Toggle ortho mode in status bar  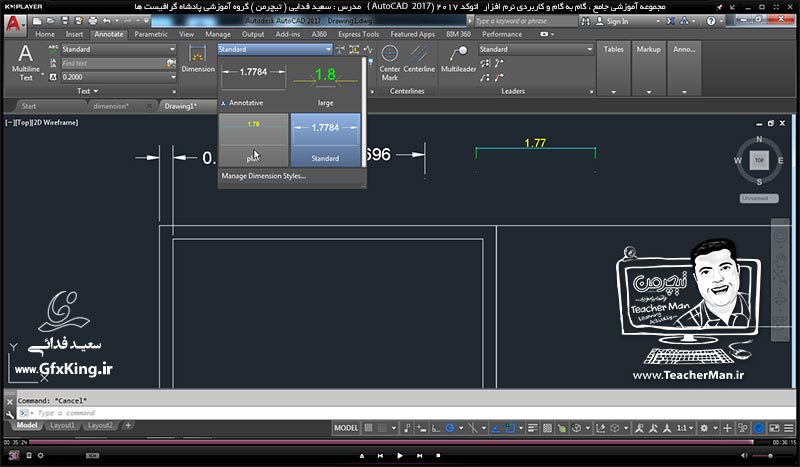tap(435, 428)
